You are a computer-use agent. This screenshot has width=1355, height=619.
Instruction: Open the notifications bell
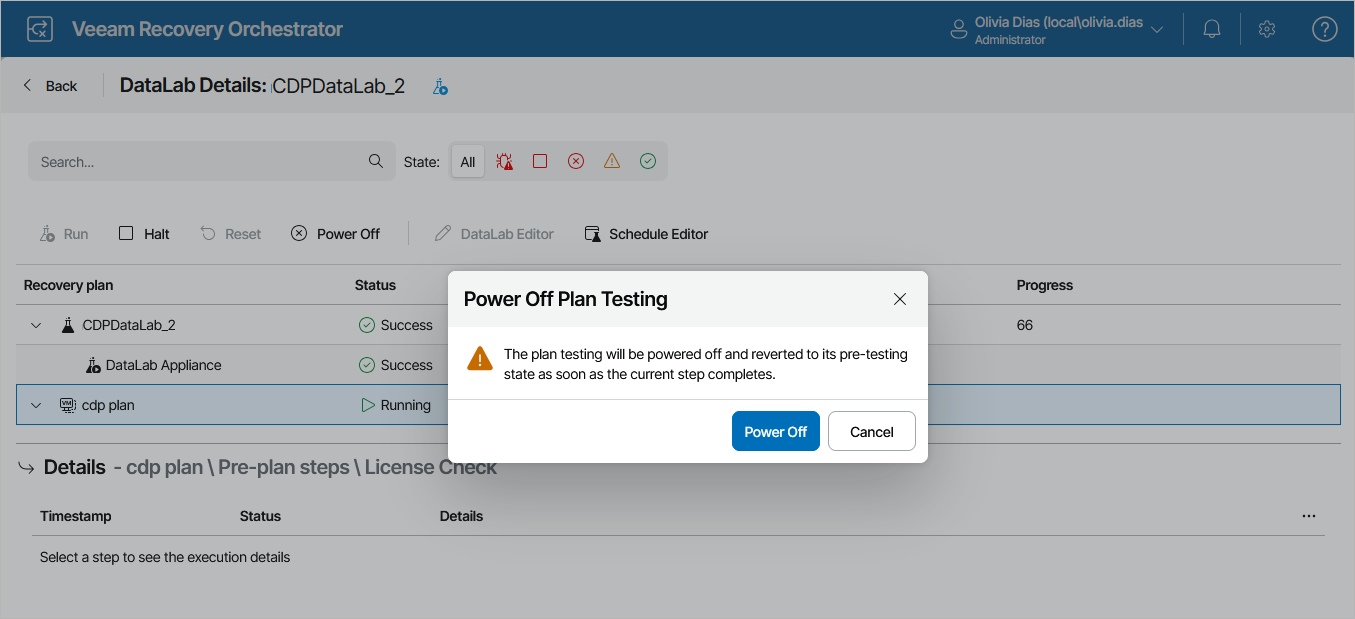[1211, 29]
